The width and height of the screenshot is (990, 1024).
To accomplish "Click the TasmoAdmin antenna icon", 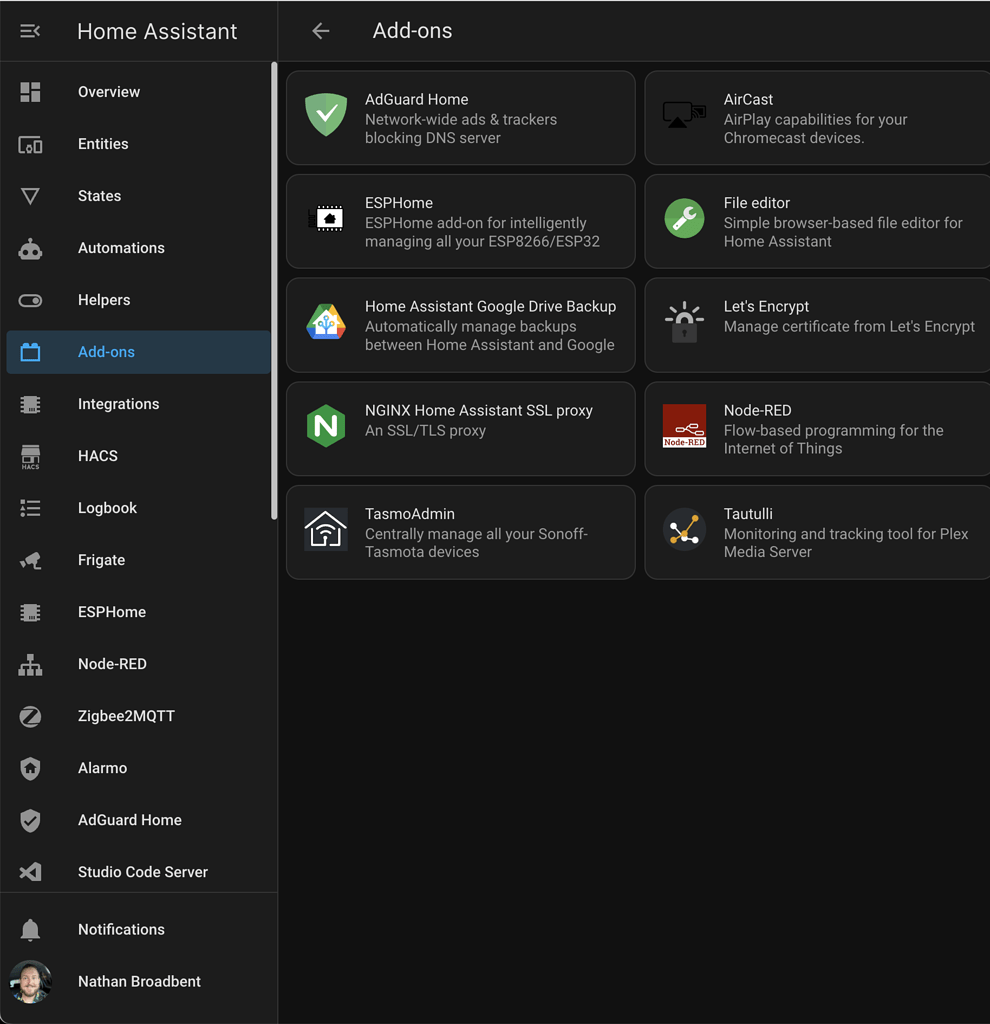I will coord(326,530).
